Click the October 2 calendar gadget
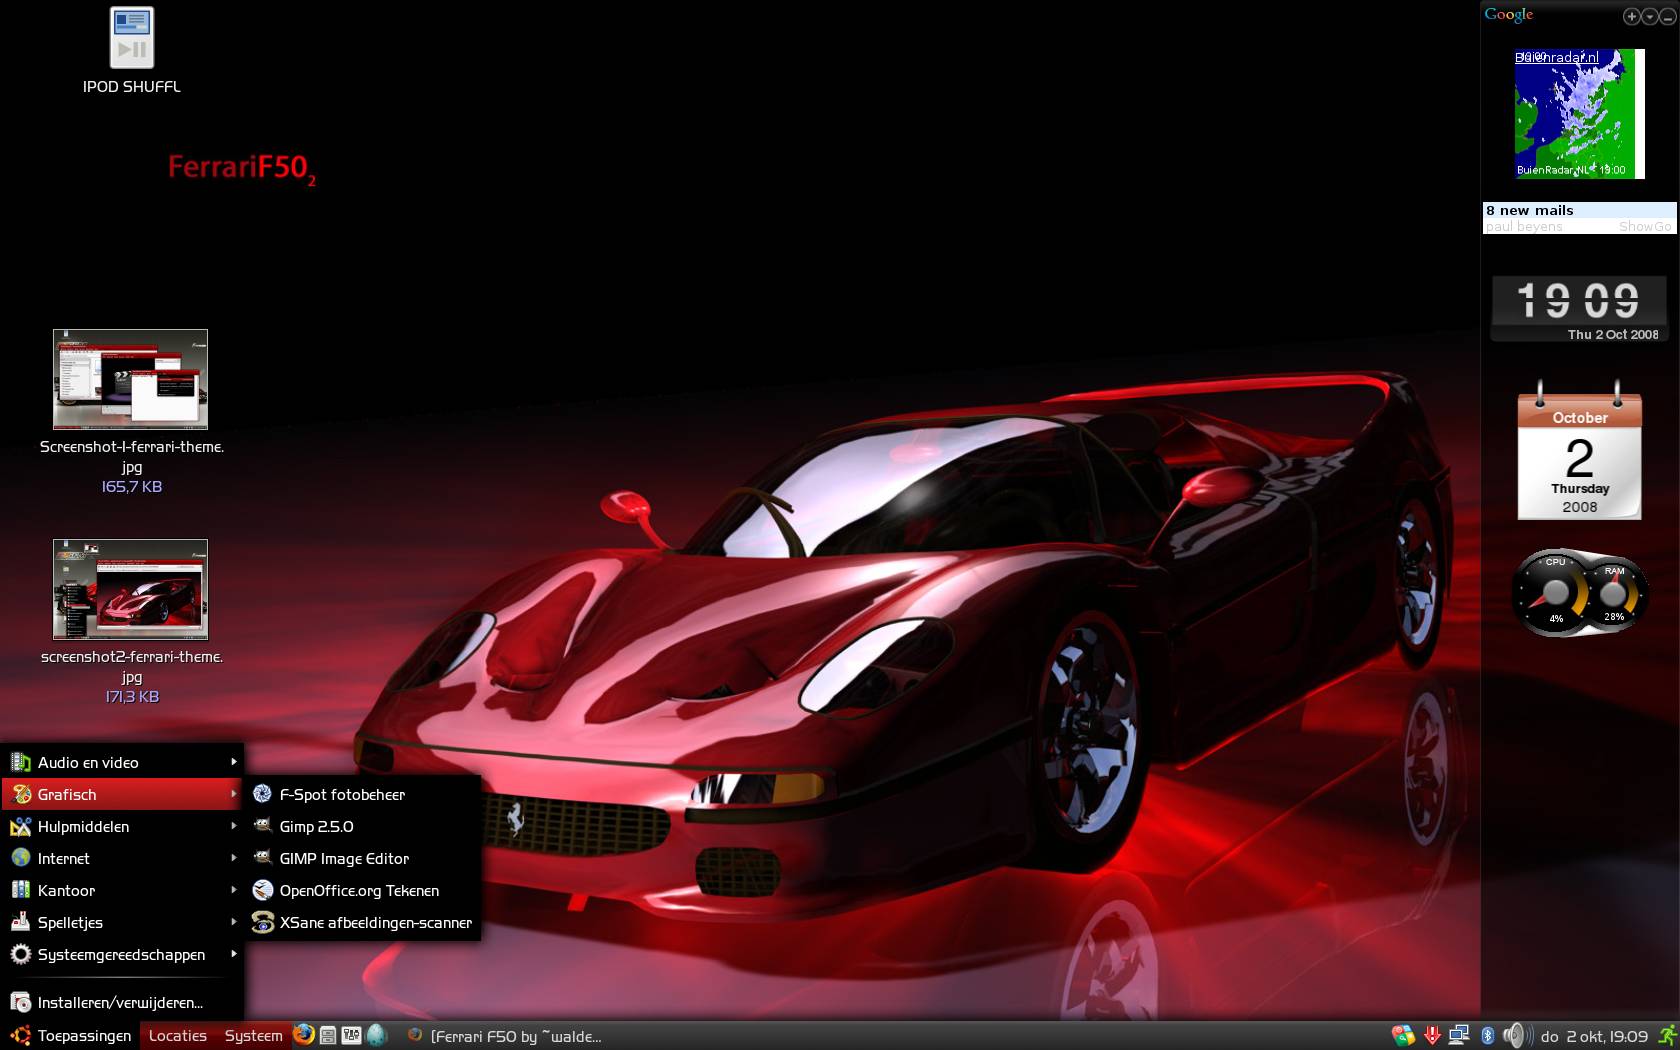The image size is (1680, 1050). tap(1579, 450)
